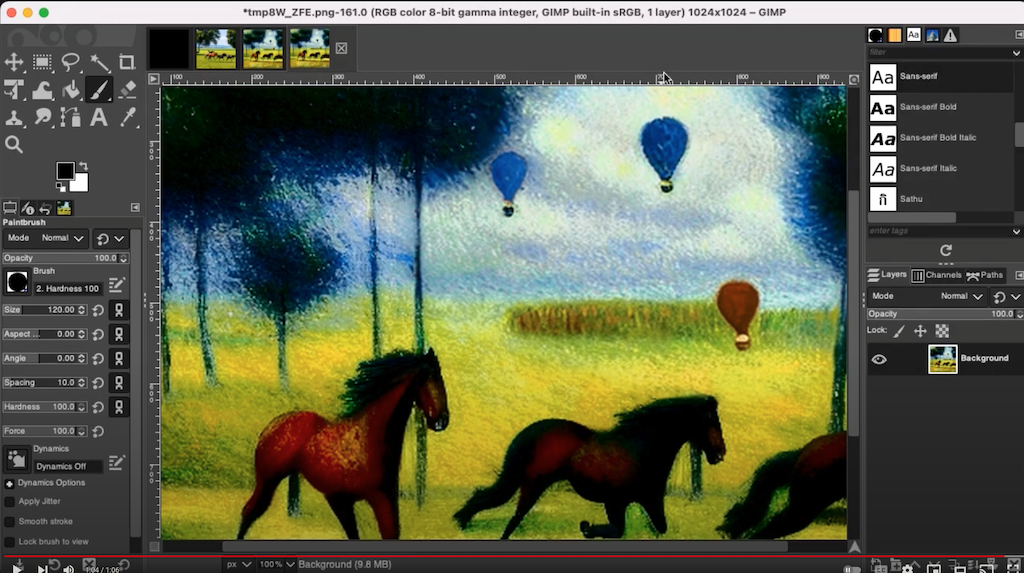The height and width of the screenshot is (573, 1024).
Task: Toggle lock pixels brush icon
Action: pyautogui.click(x=899, y=331)
